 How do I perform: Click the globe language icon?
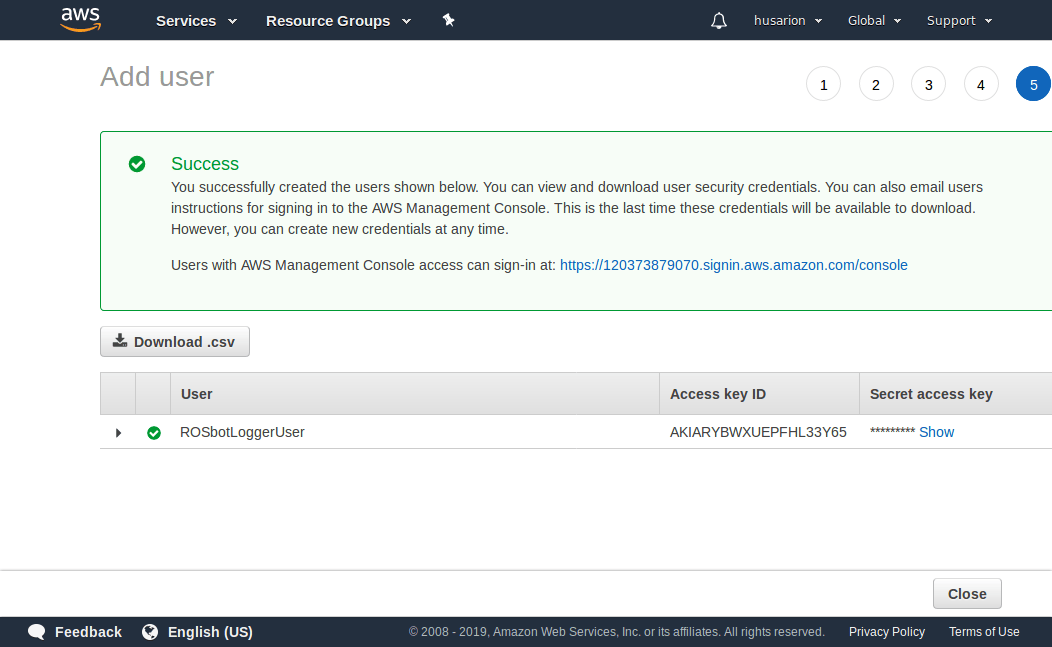(150, 632)
